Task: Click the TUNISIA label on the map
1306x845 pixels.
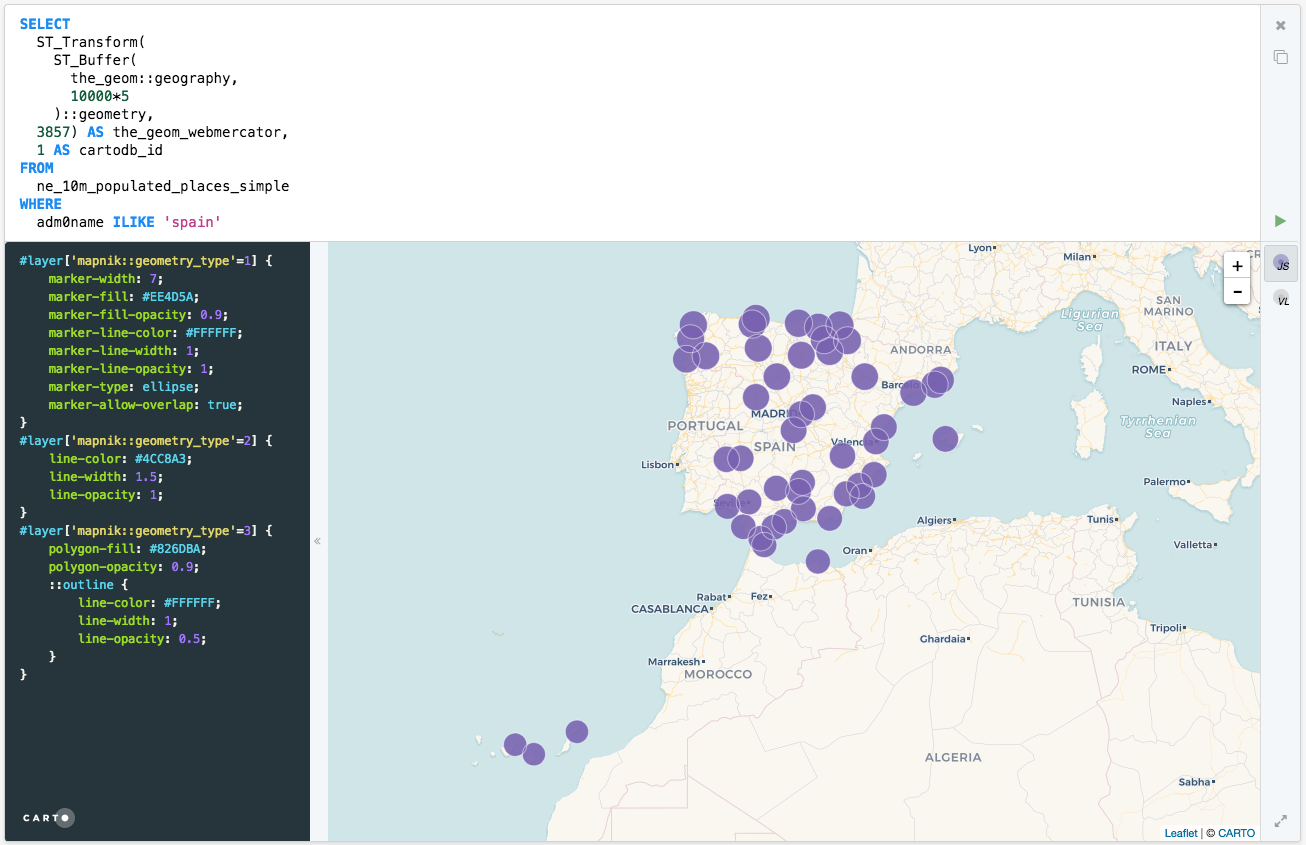Action: pyautogui.click(x=1098, y=602)
